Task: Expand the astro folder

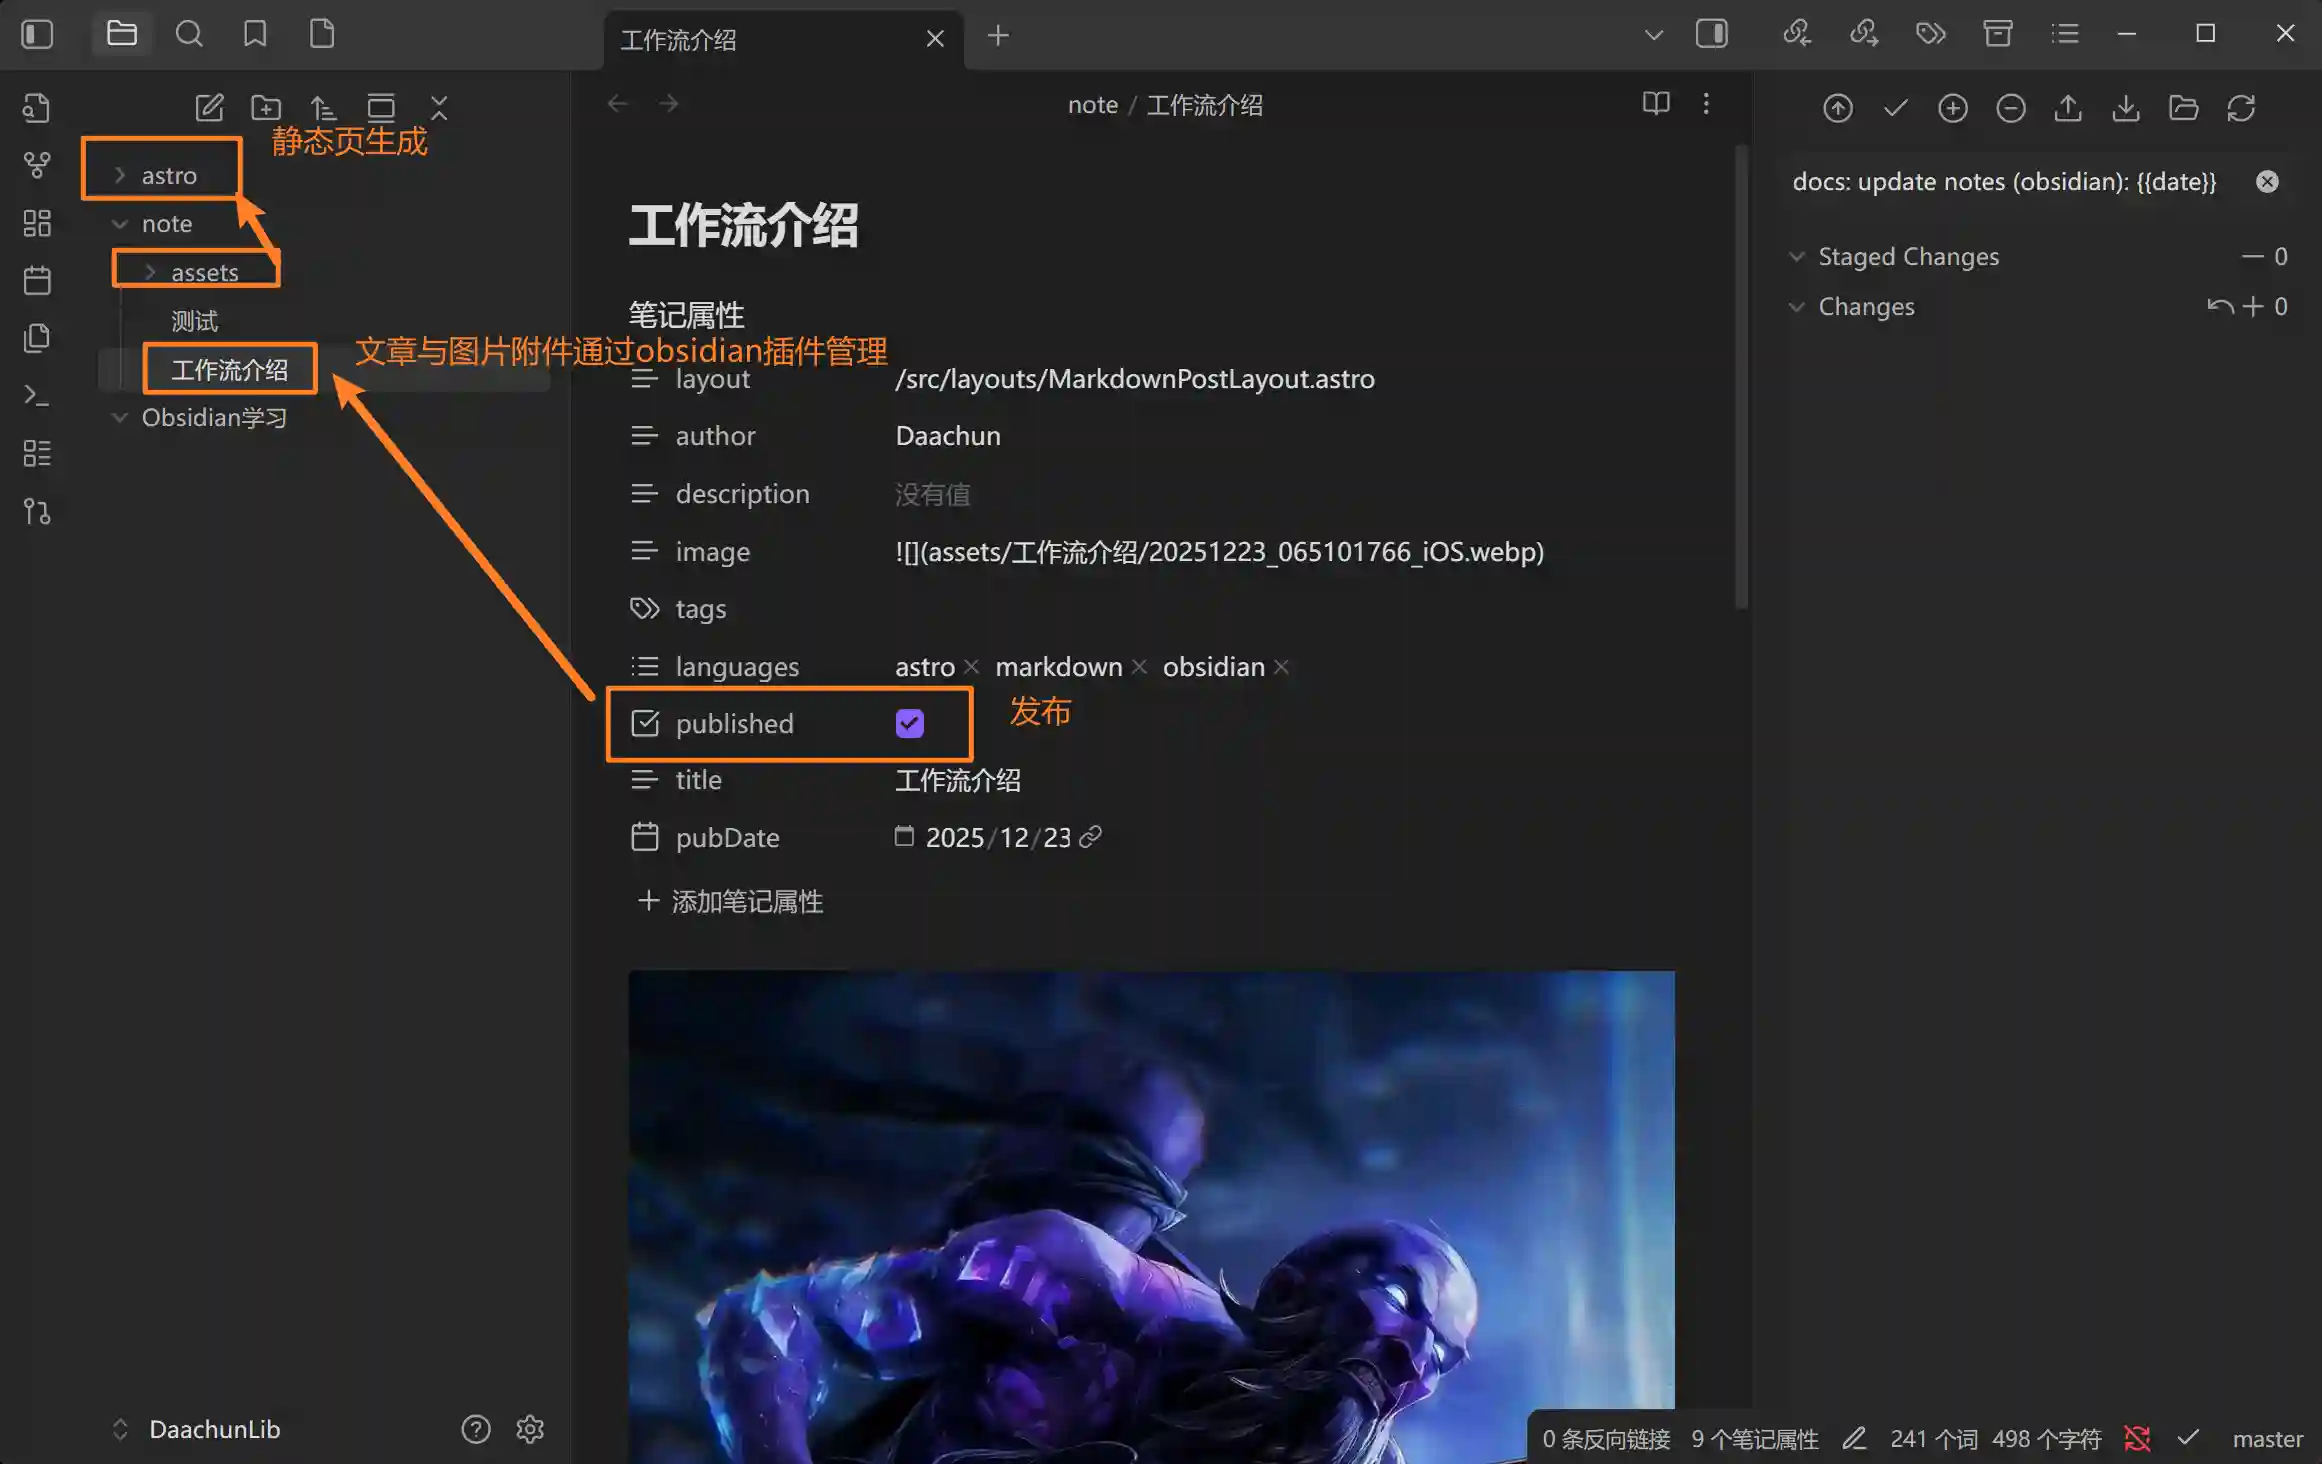Action: coord(168,176)
